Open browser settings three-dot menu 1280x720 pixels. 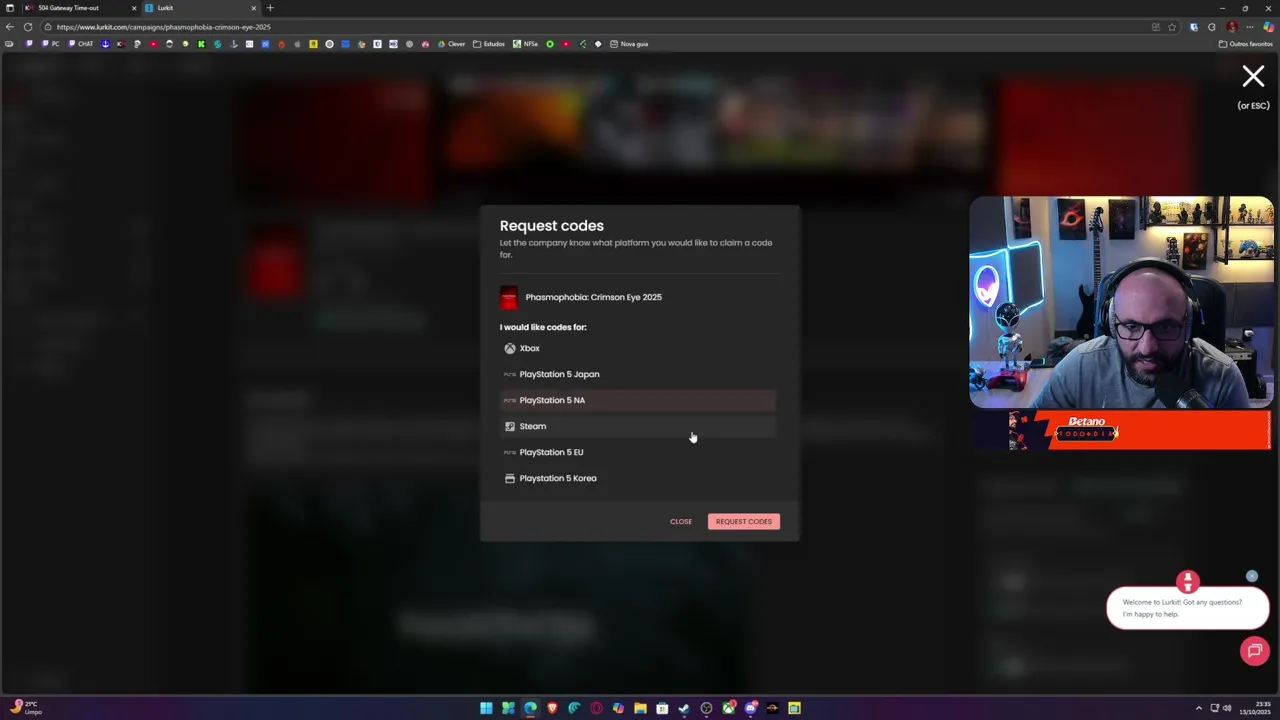coord(1249,27)
